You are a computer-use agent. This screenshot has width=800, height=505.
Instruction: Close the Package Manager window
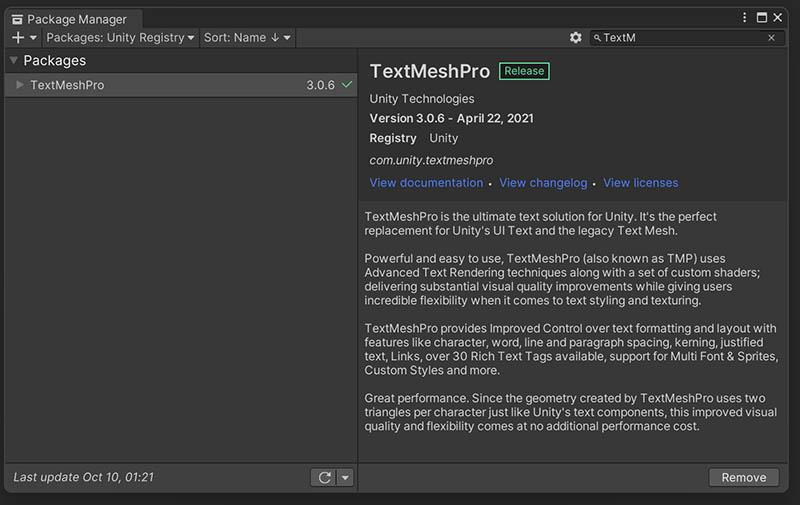click(778, 18)
